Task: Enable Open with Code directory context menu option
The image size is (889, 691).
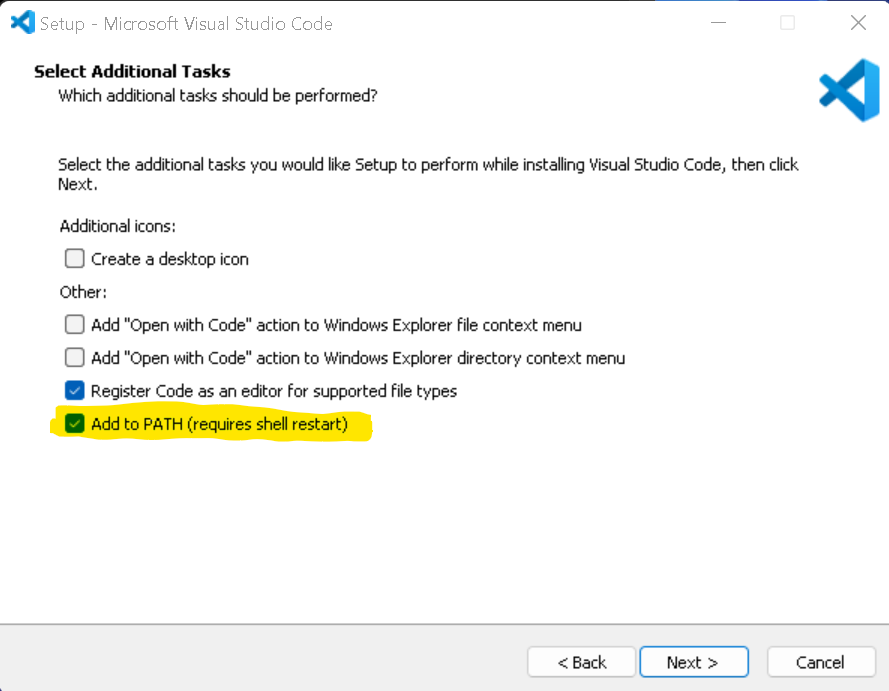Action: tap(74, 358)
